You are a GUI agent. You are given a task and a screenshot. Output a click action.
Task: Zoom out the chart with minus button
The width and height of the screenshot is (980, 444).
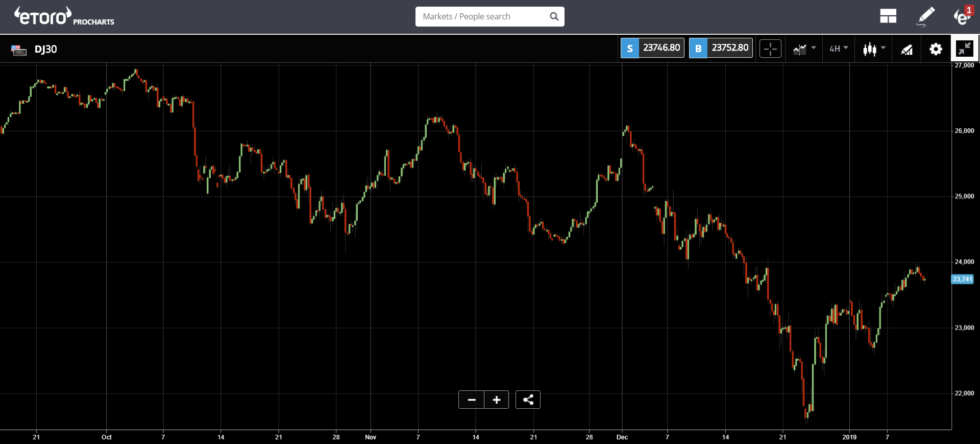point(471,400)
